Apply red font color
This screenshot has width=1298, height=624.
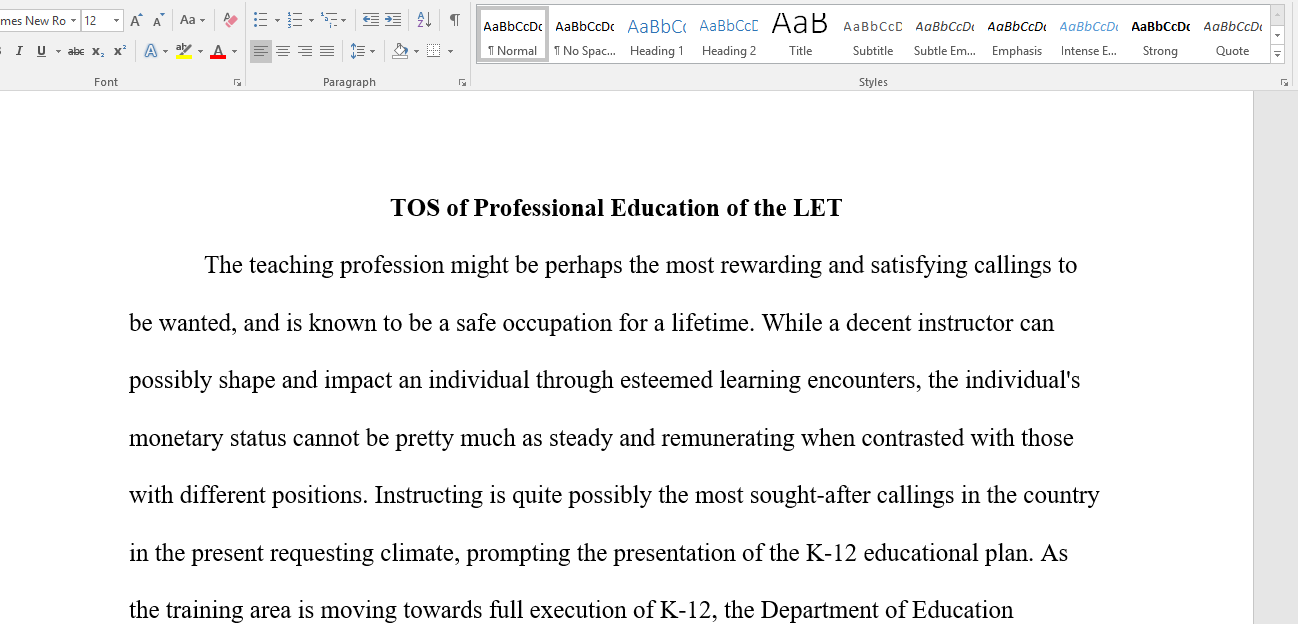point(218,51)
